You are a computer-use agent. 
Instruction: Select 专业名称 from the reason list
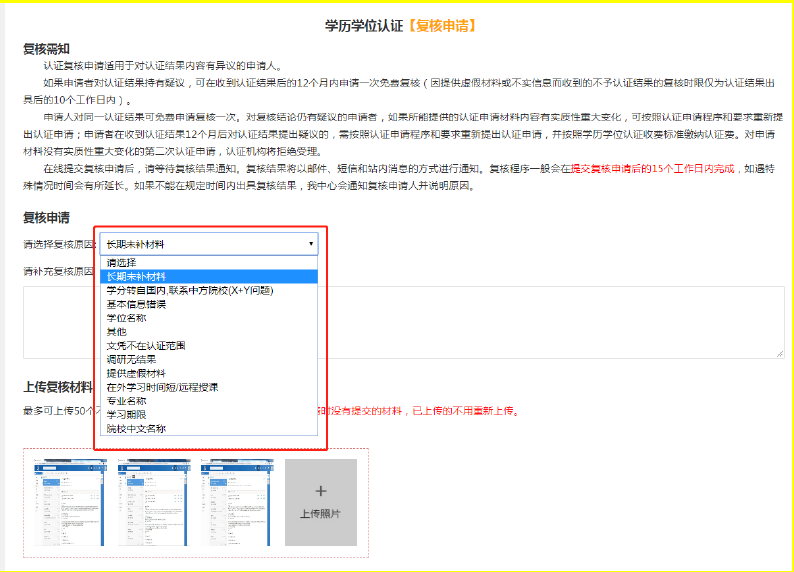click(x=127, y=400)
